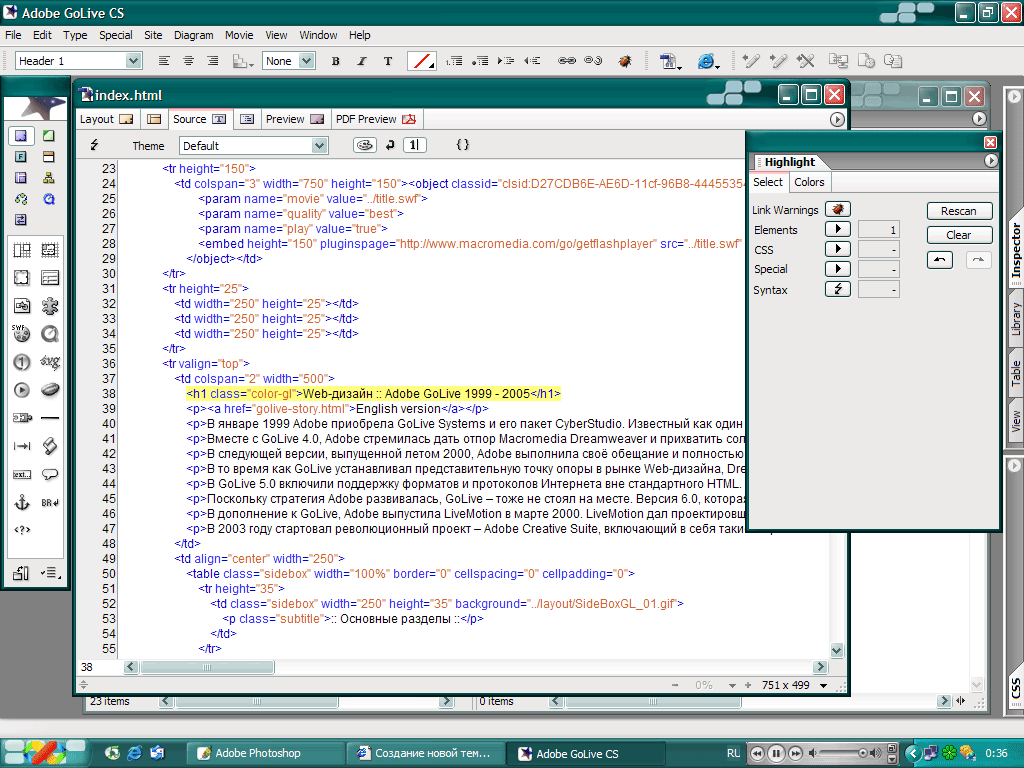Viewport: 1024px width, 768px height.
Task: Align text center in the toolbar
Action: (188, 61)
